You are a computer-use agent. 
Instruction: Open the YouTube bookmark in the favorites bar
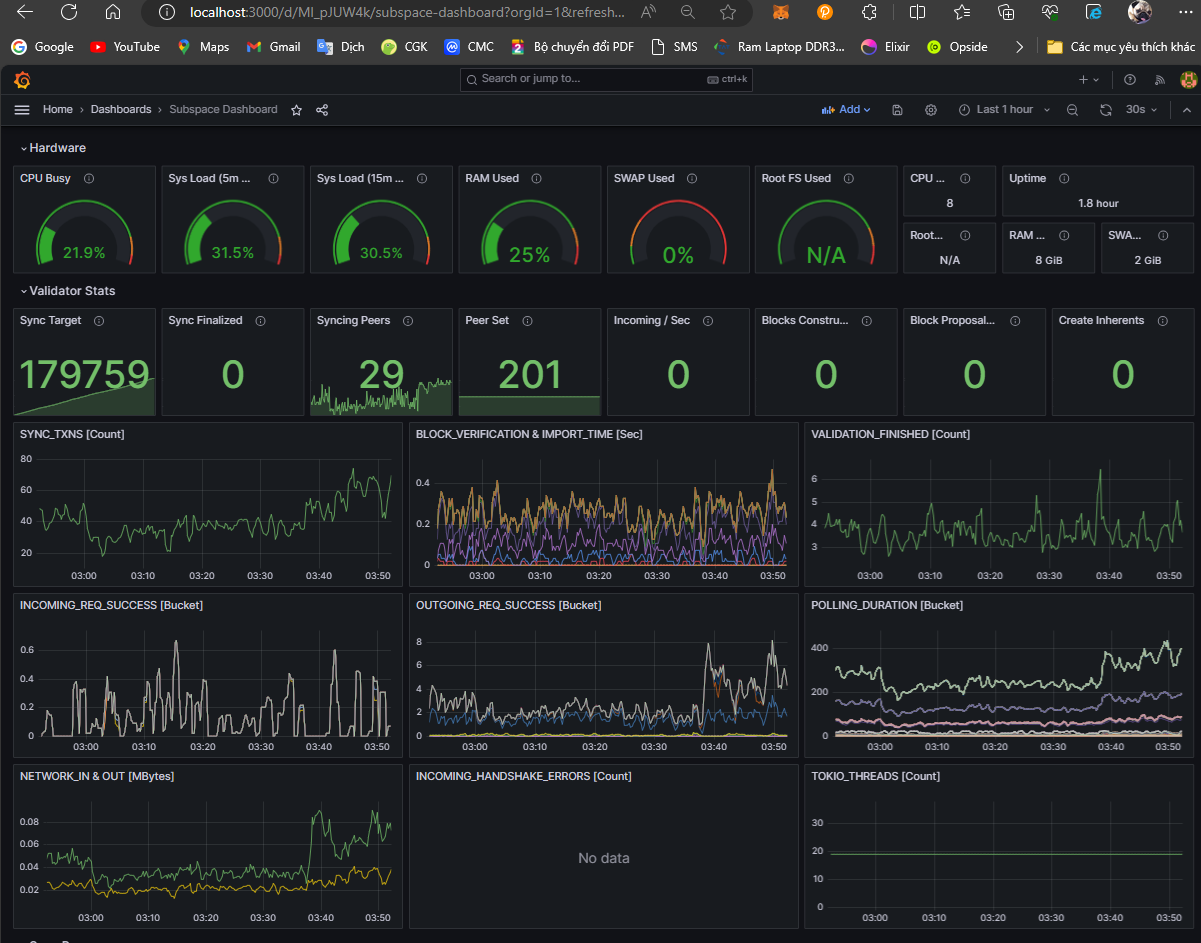coord(123,46)
